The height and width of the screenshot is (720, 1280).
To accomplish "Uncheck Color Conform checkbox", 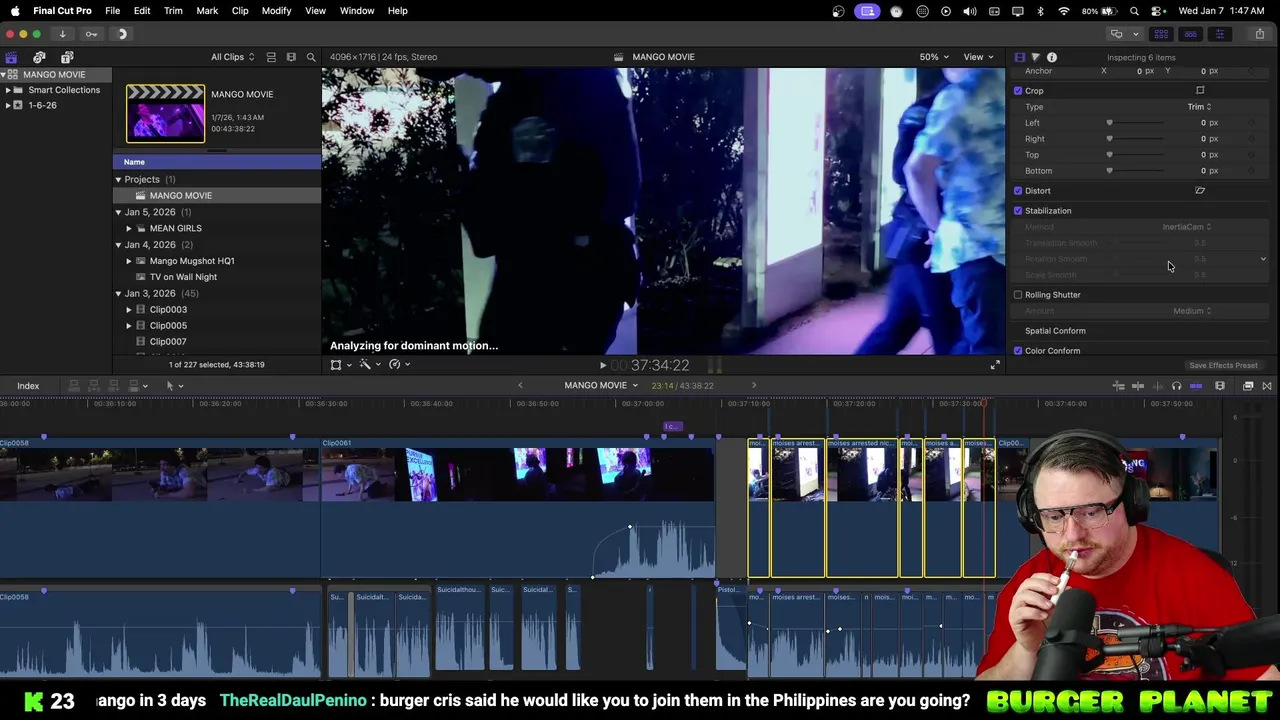I will coord(1018,351).
